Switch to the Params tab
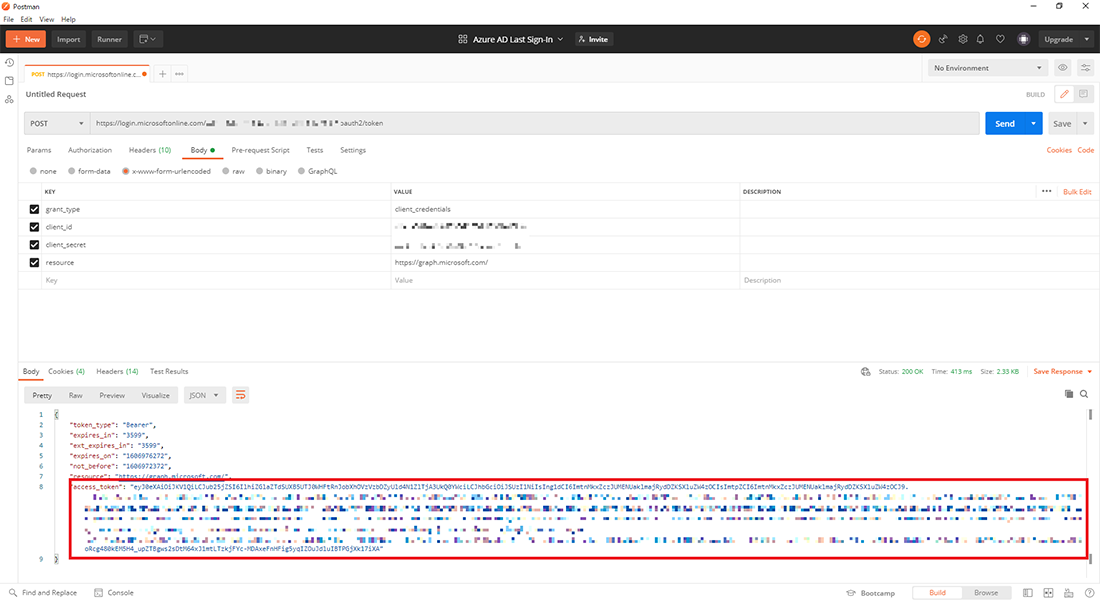The width and height of the screenshot is (1100, 602). click(39, 150)
